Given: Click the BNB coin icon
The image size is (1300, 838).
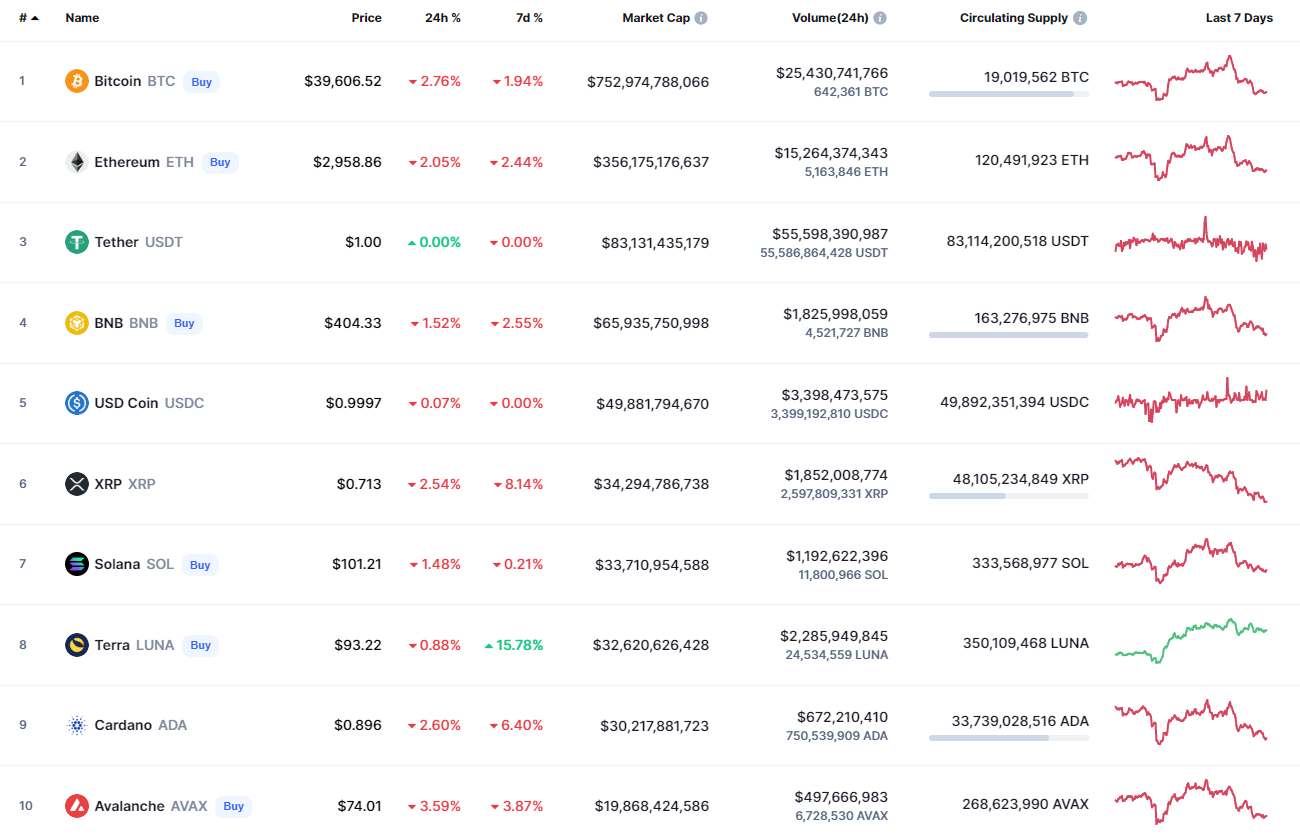Looking at the screenshot, I should point(77,323).
